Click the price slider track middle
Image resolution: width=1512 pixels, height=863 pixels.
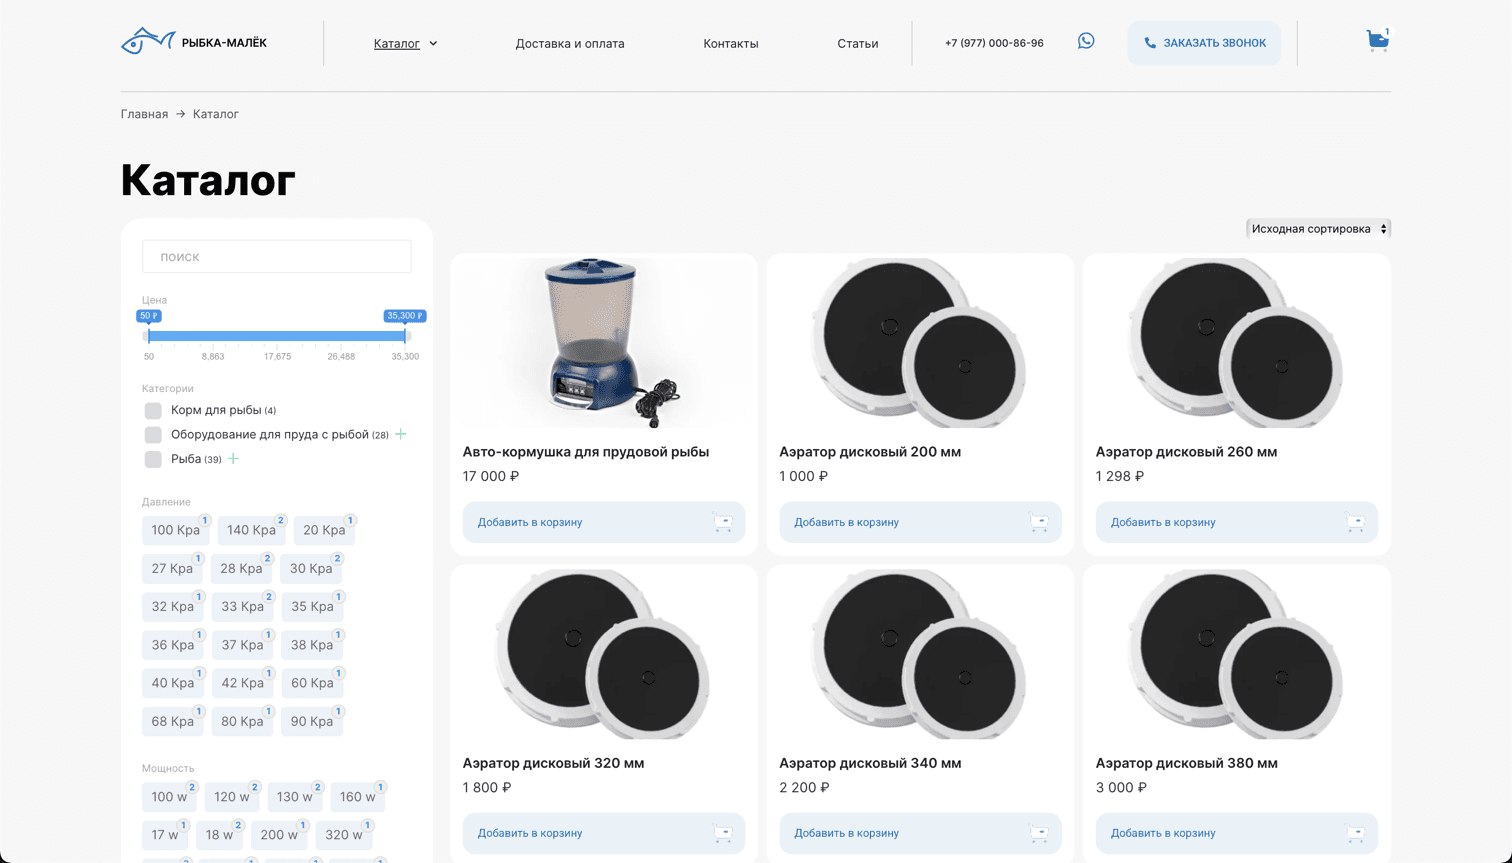pyautogui.click(x=277, y=336)
